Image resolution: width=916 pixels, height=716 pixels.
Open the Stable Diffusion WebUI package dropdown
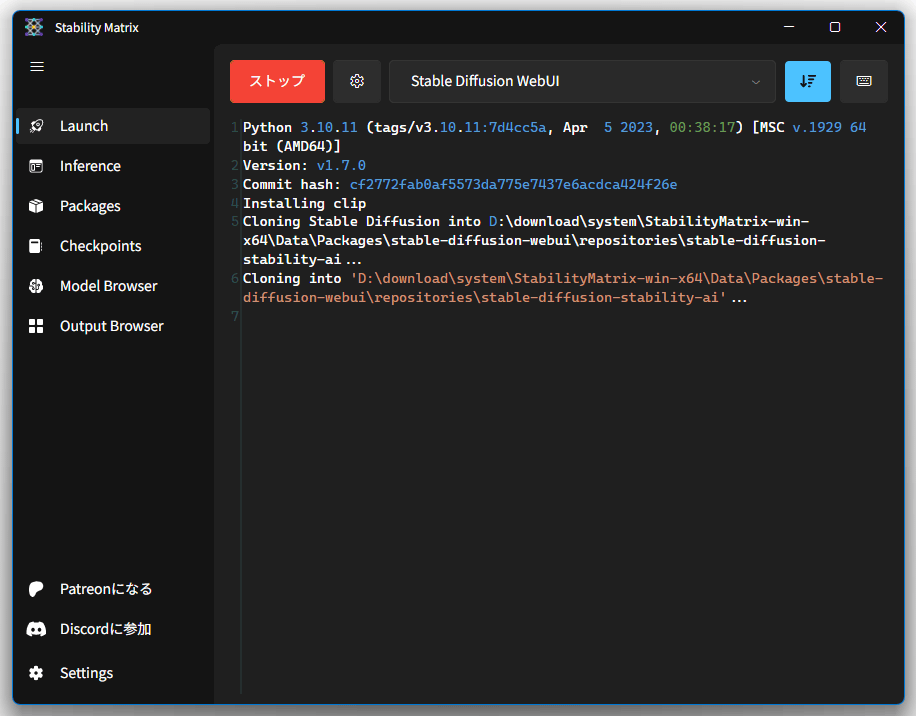pyautogui.click(x=582, y=81)
